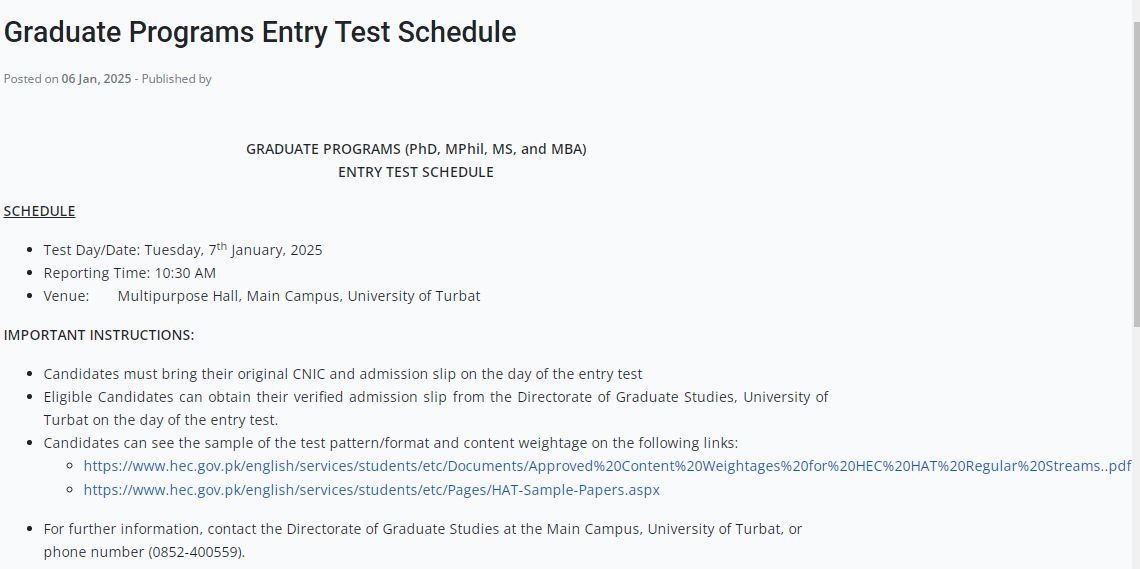Click the scrollbar track below the thumb
1140x569 pixels.
[1136, 447]
